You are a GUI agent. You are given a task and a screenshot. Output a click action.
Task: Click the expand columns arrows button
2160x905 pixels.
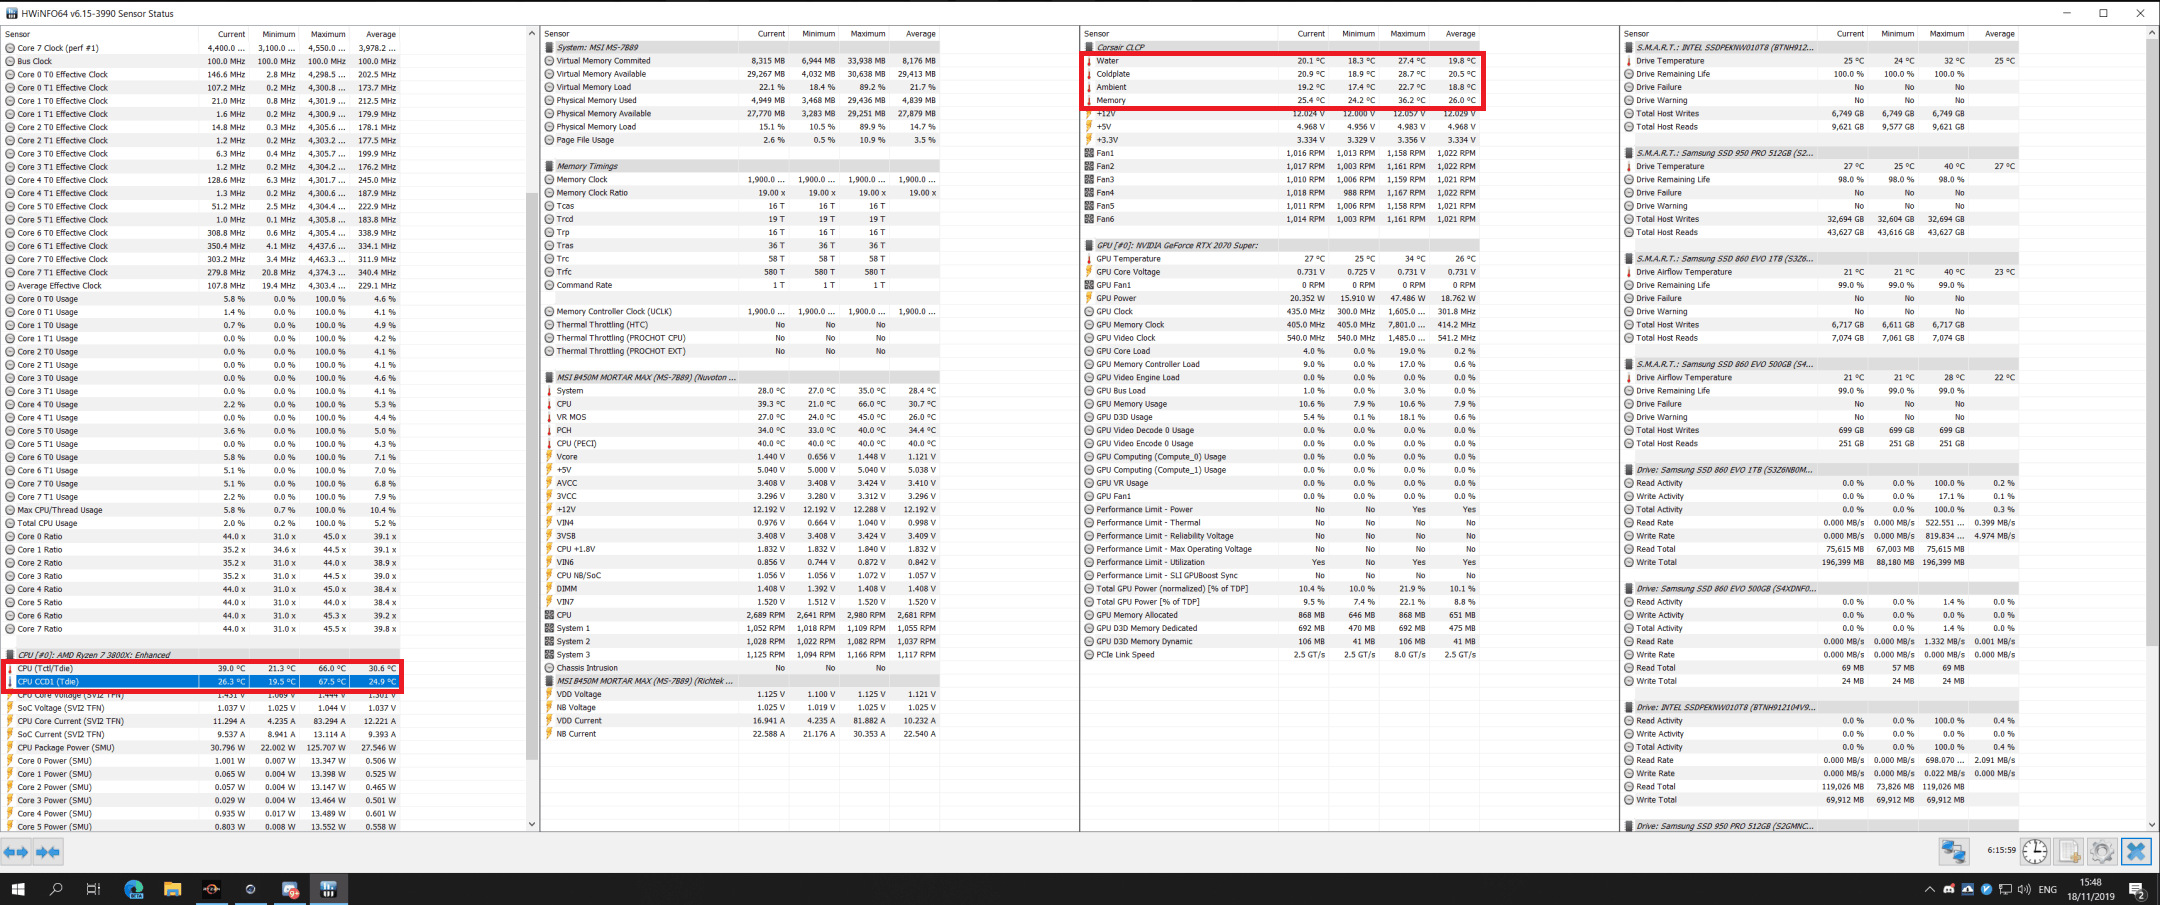(16, 852)
